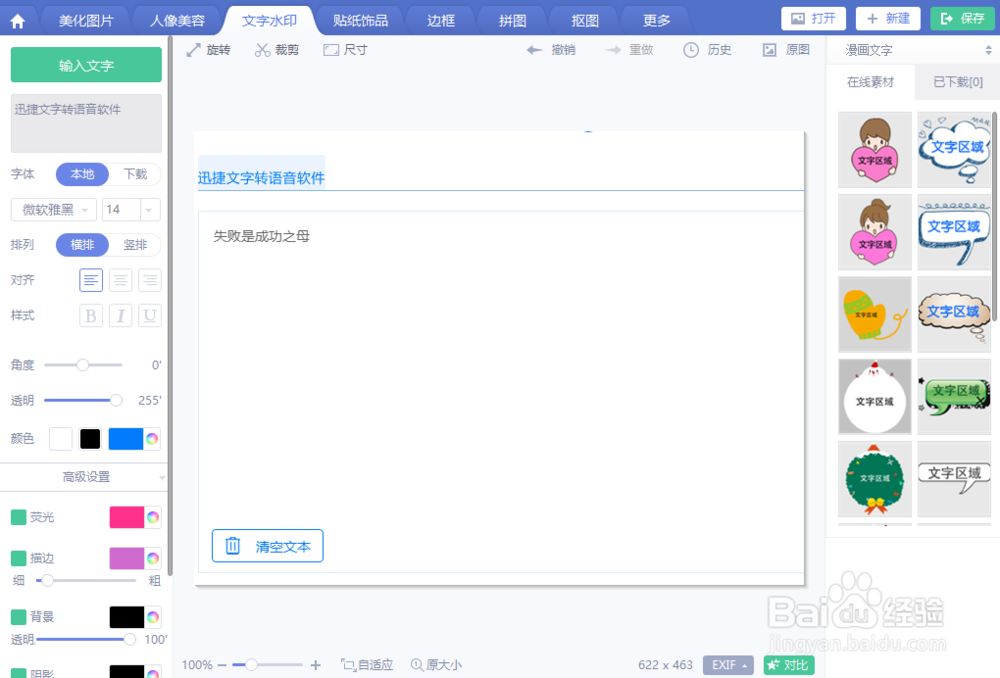This screenshot has height=678, width=1000.
Task: Switch to 美化图片 tab
Action: (x=85, y=21)
